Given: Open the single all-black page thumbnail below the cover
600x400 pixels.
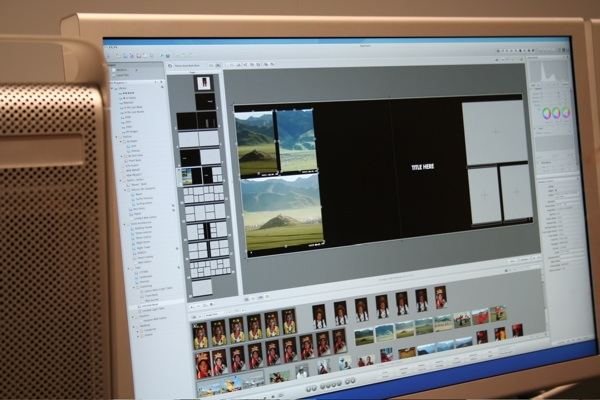Looking at the screenshot, I should pos(205,101).
